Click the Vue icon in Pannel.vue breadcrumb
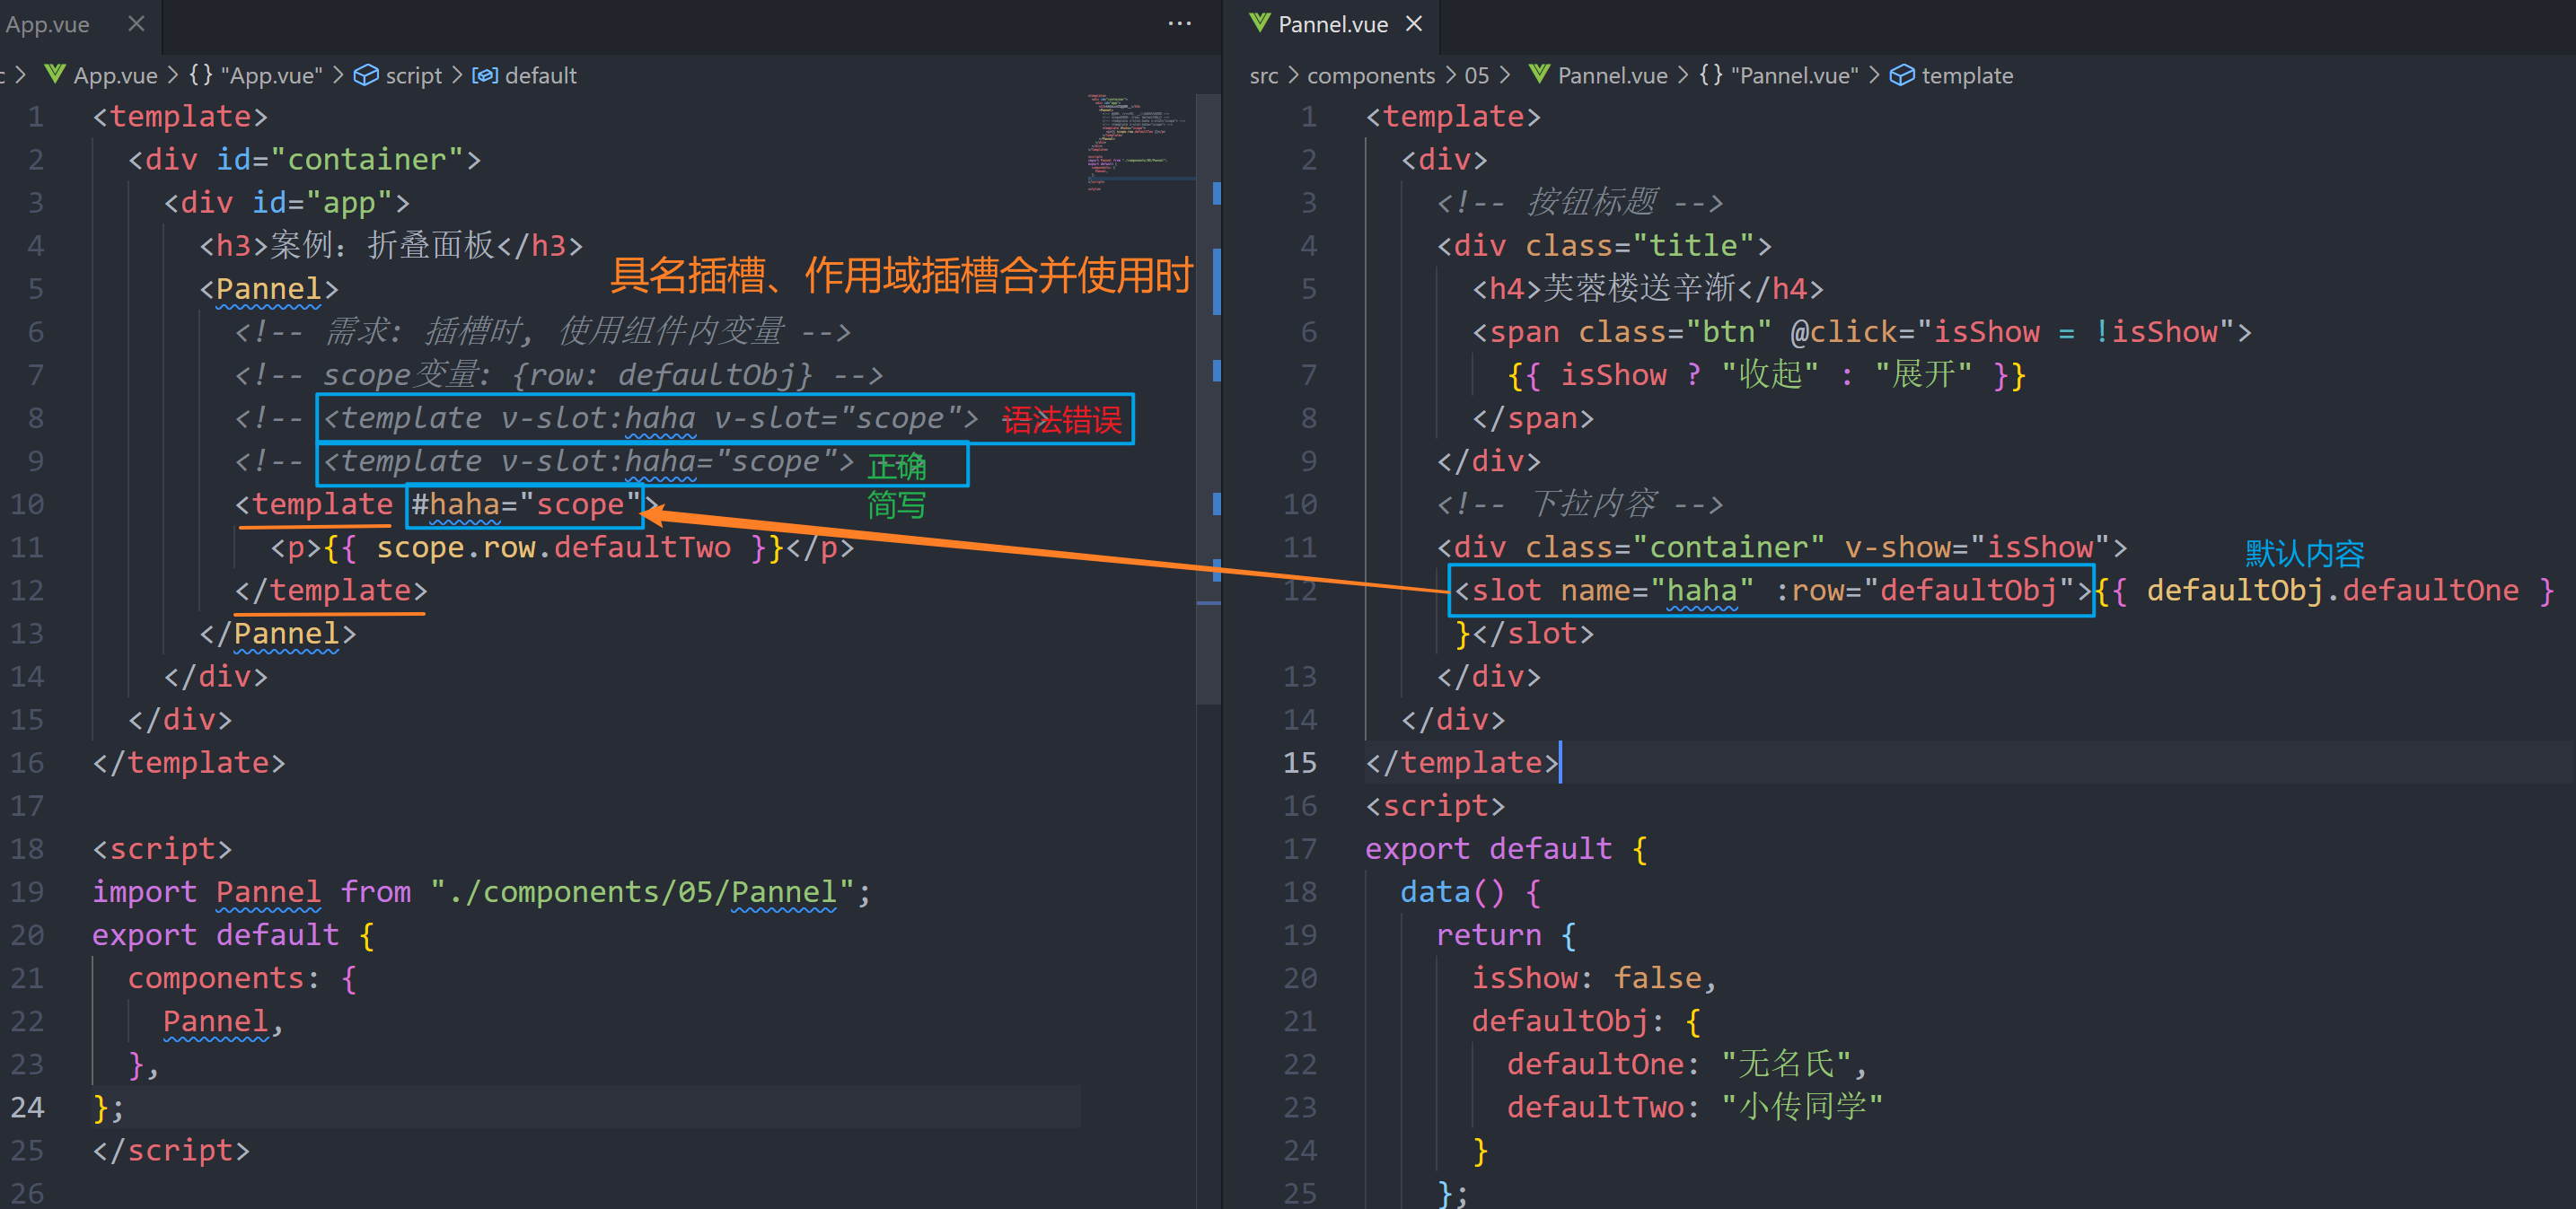 [x=1539, y=74]
